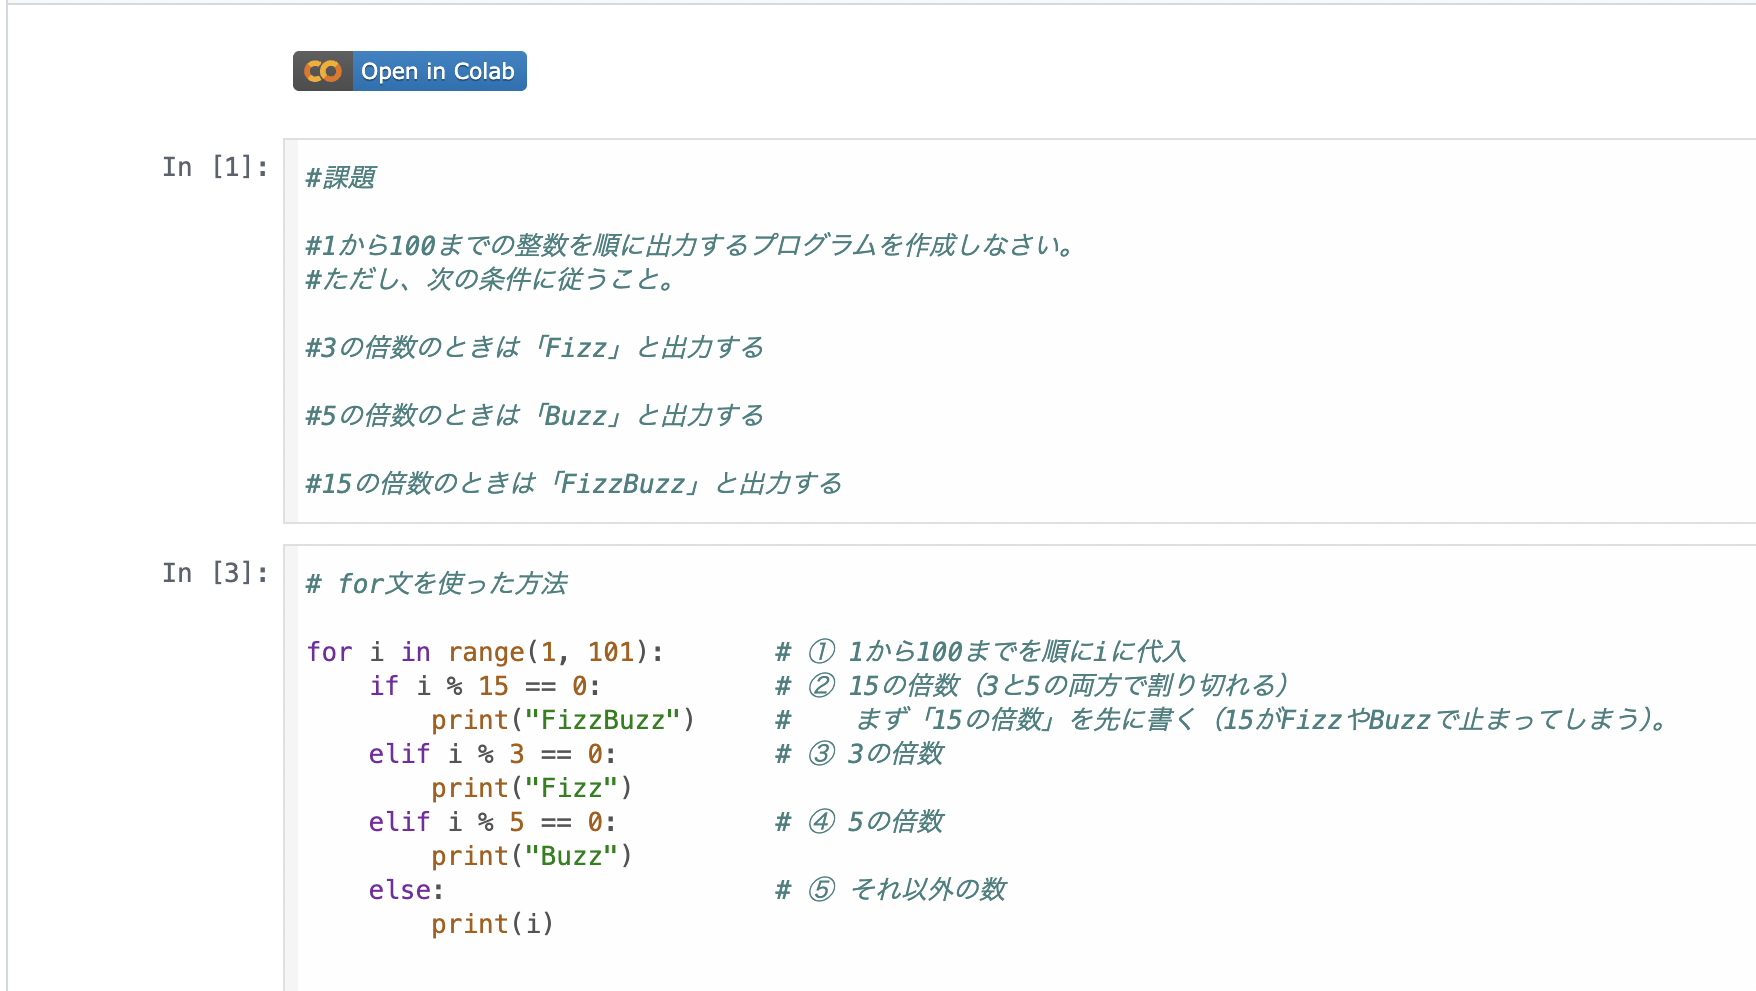The height and width of the screenshot is (991, 1756).
Task: Click the 'FizzBuzz' rule comment for 15
Action: pos(573,484)
